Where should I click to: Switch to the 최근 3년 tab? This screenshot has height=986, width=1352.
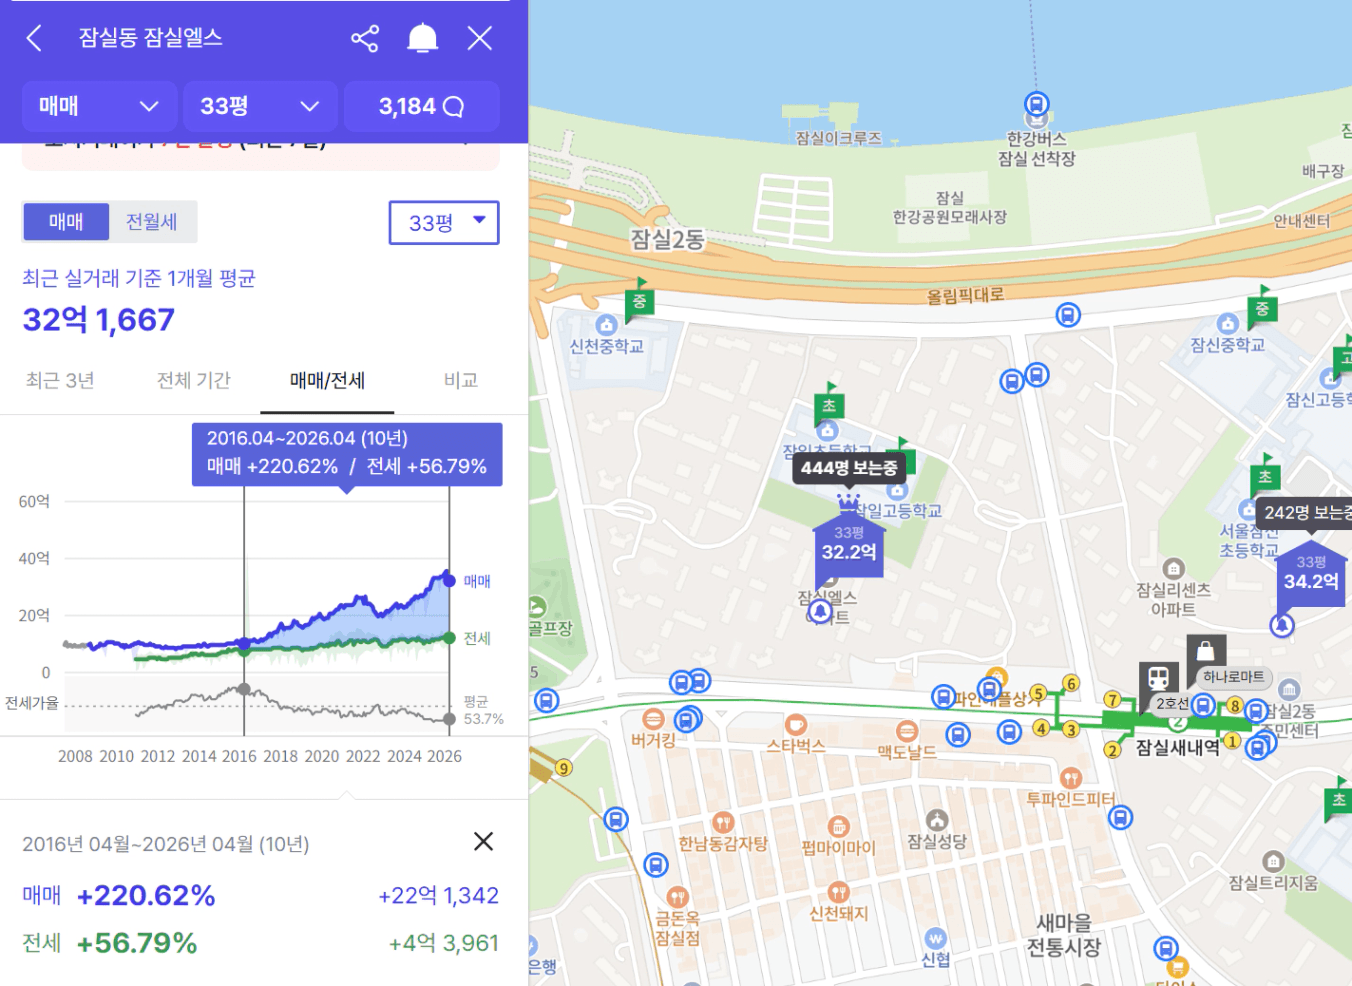point(60,380)
